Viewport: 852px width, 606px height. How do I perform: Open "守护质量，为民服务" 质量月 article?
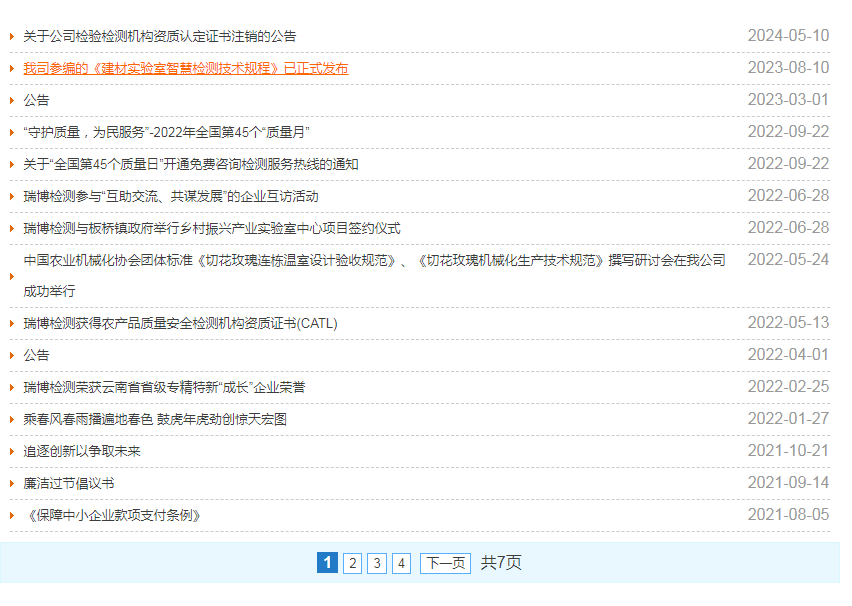click(166, 132)
